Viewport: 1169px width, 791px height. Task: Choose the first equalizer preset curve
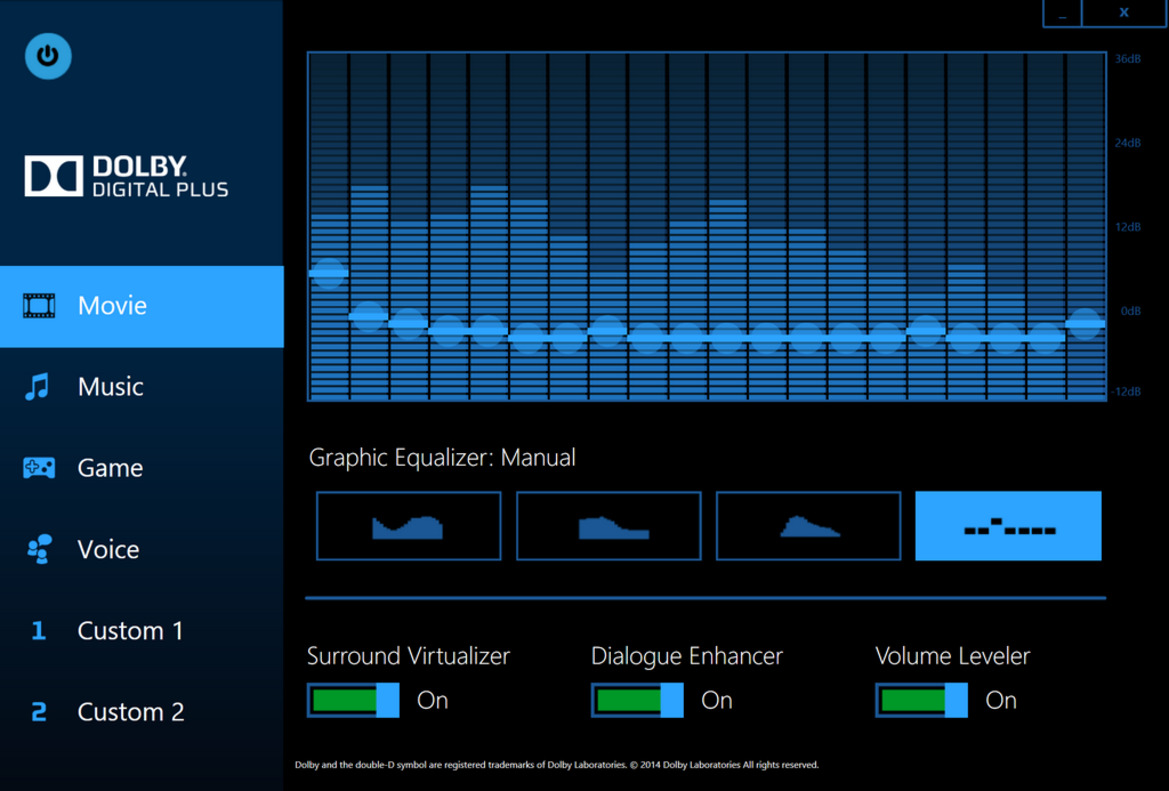[x=408, y=526]
